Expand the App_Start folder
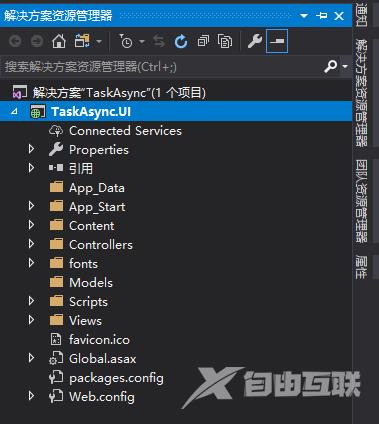The image size is (379, 424). (31, 206)
